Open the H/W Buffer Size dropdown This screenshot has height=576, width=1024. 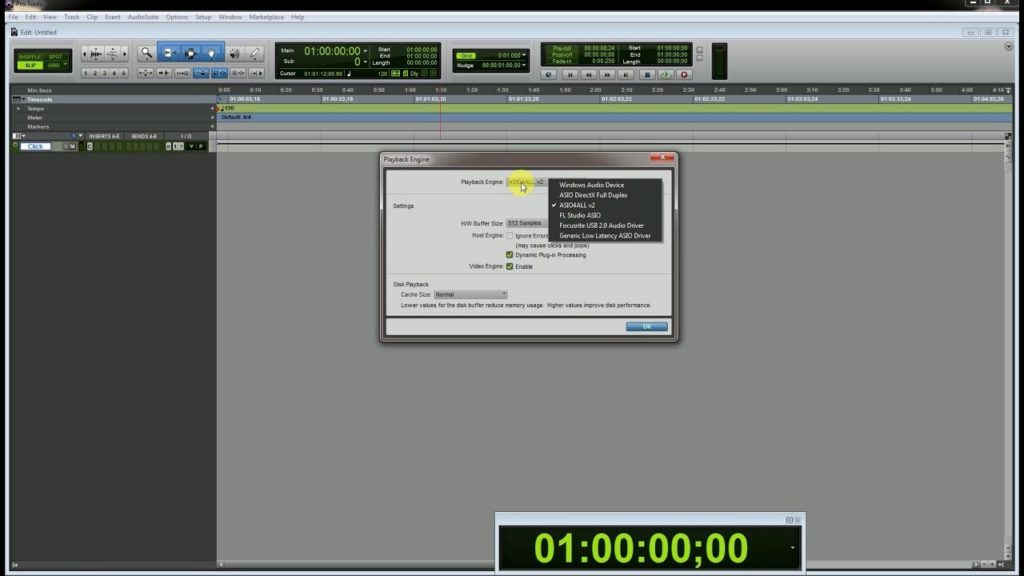coord(526,223)
